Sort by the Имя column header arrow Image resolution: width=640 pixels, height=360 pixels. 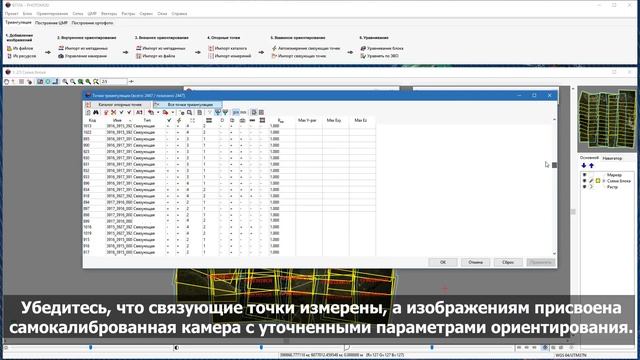point(130,120)
